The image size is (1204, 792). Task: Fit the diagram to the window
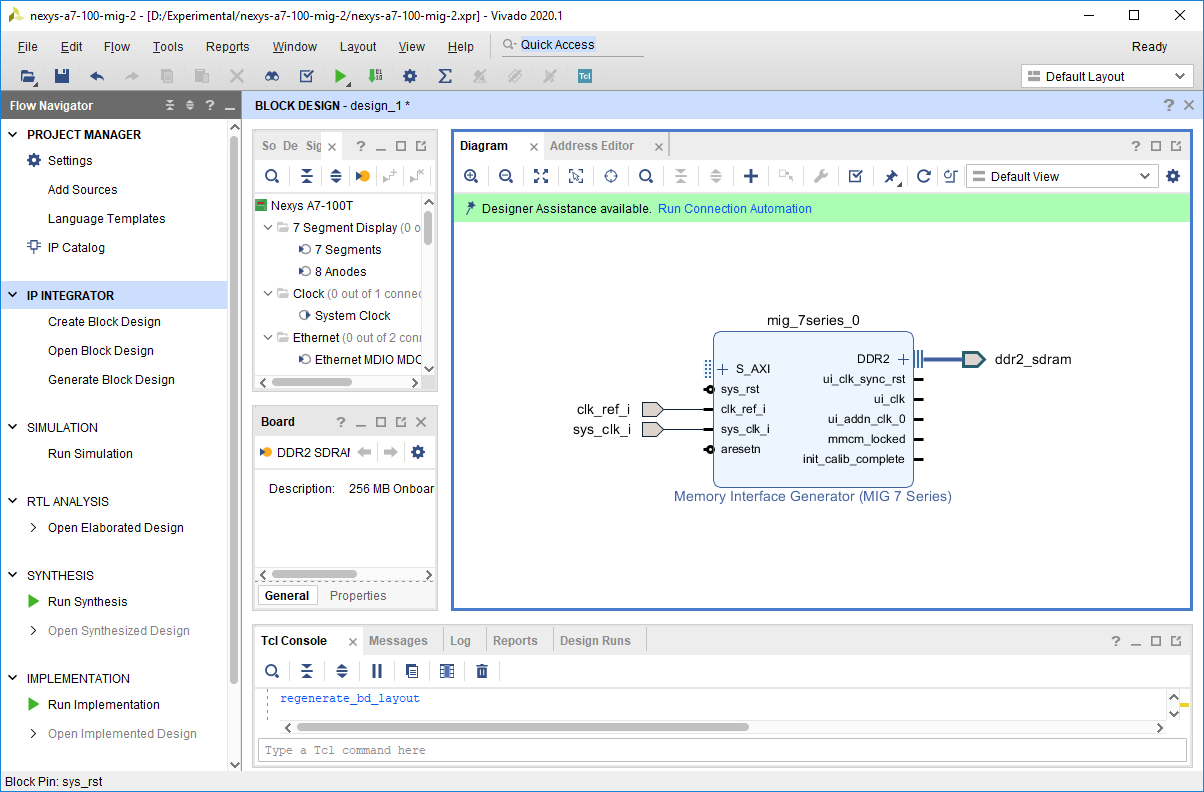point(541,176)
